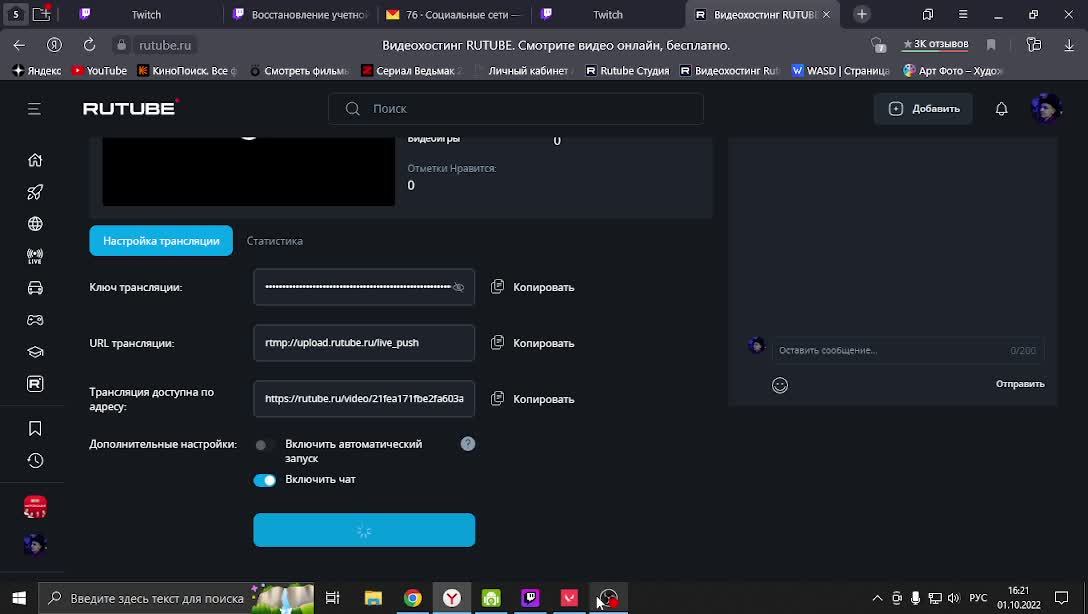Switch to the Статистика tab
1088x614 pixels.
pos(275,241)
